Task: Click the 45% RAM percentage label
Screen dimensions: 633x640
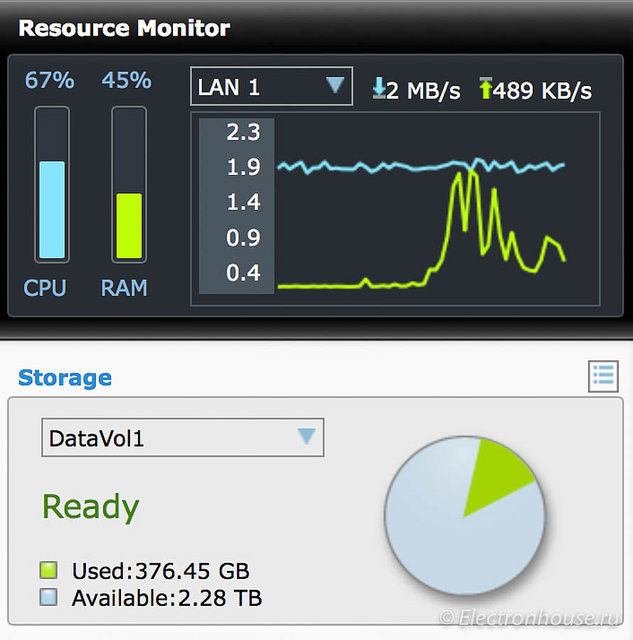Action: [x=126, y=80]
